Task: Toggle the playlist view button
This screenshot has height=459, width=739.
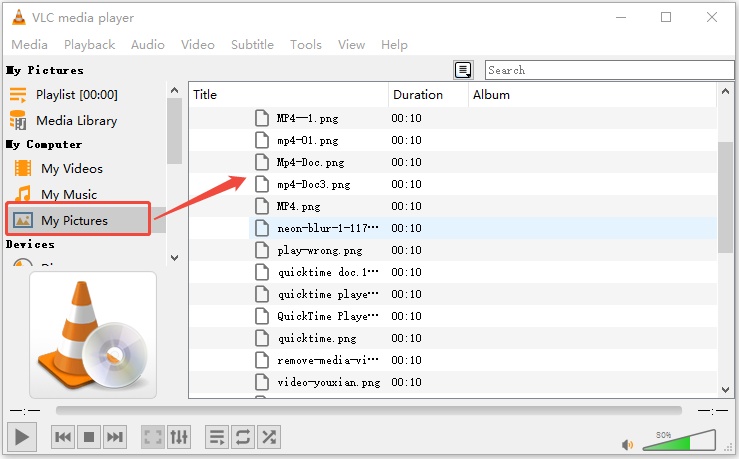Action: (217, 437)
